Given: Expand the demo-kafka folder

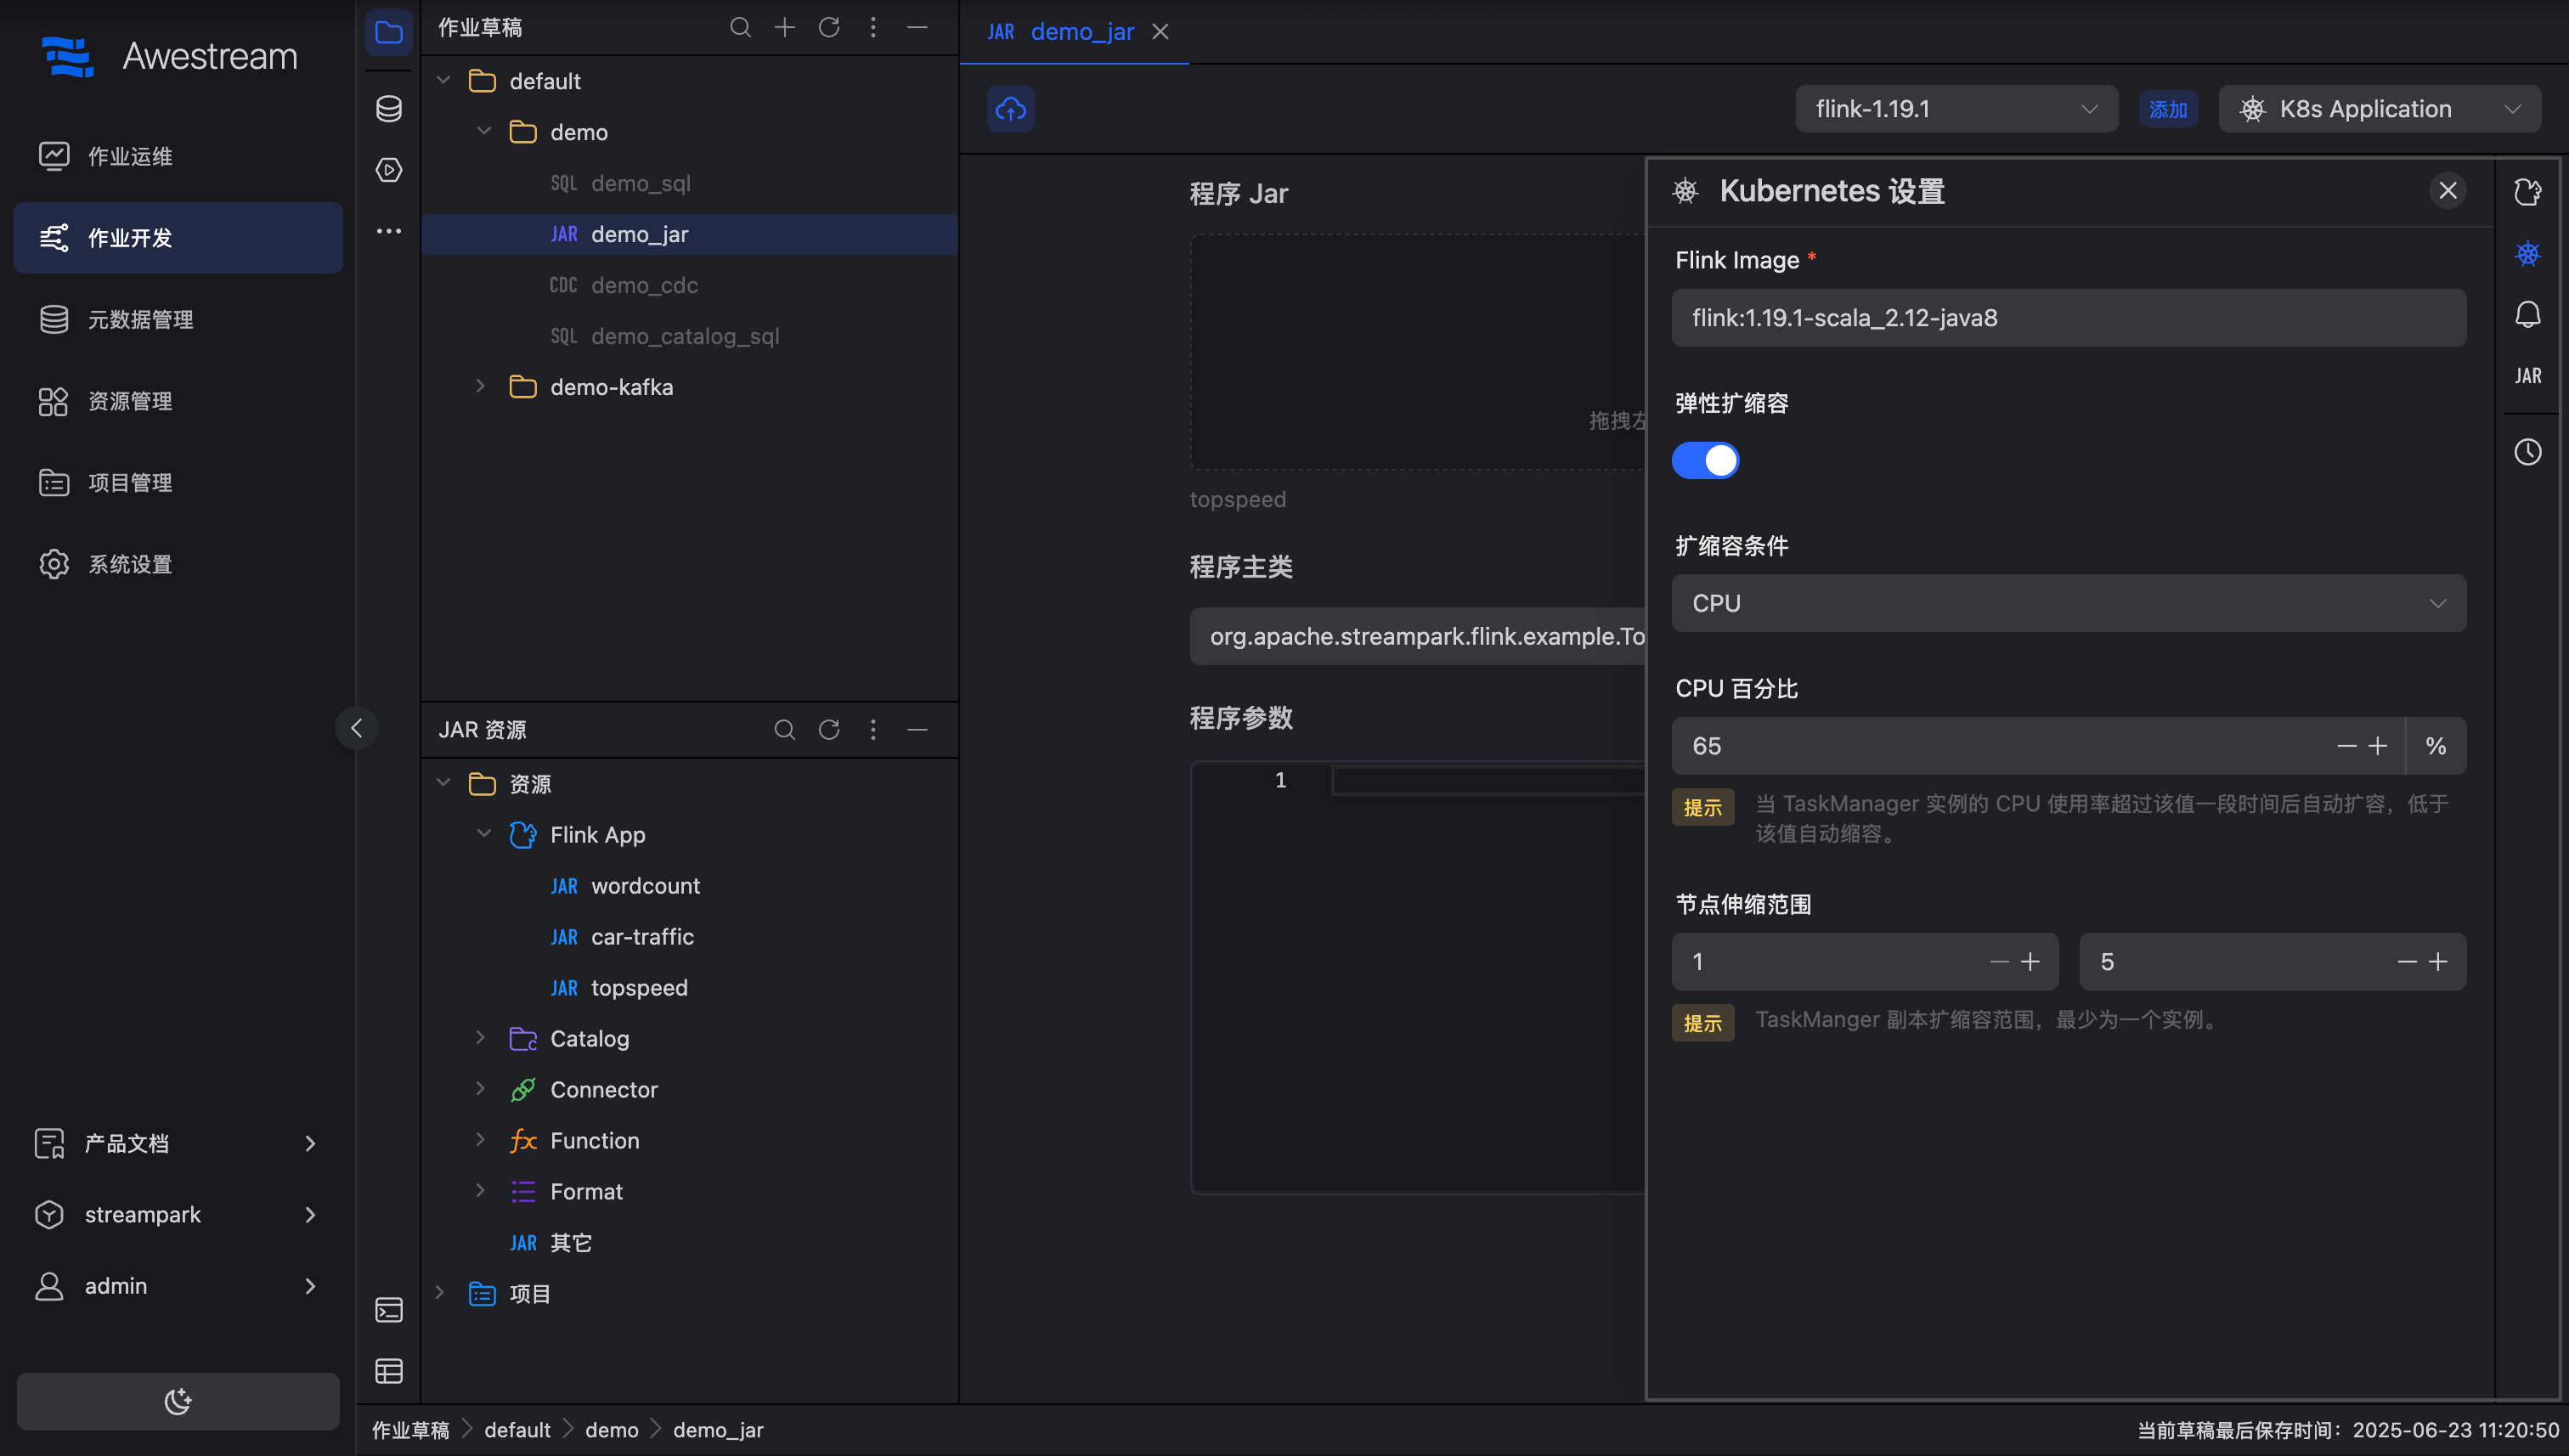Looking at the screenshot, I should tap(481, 387).
